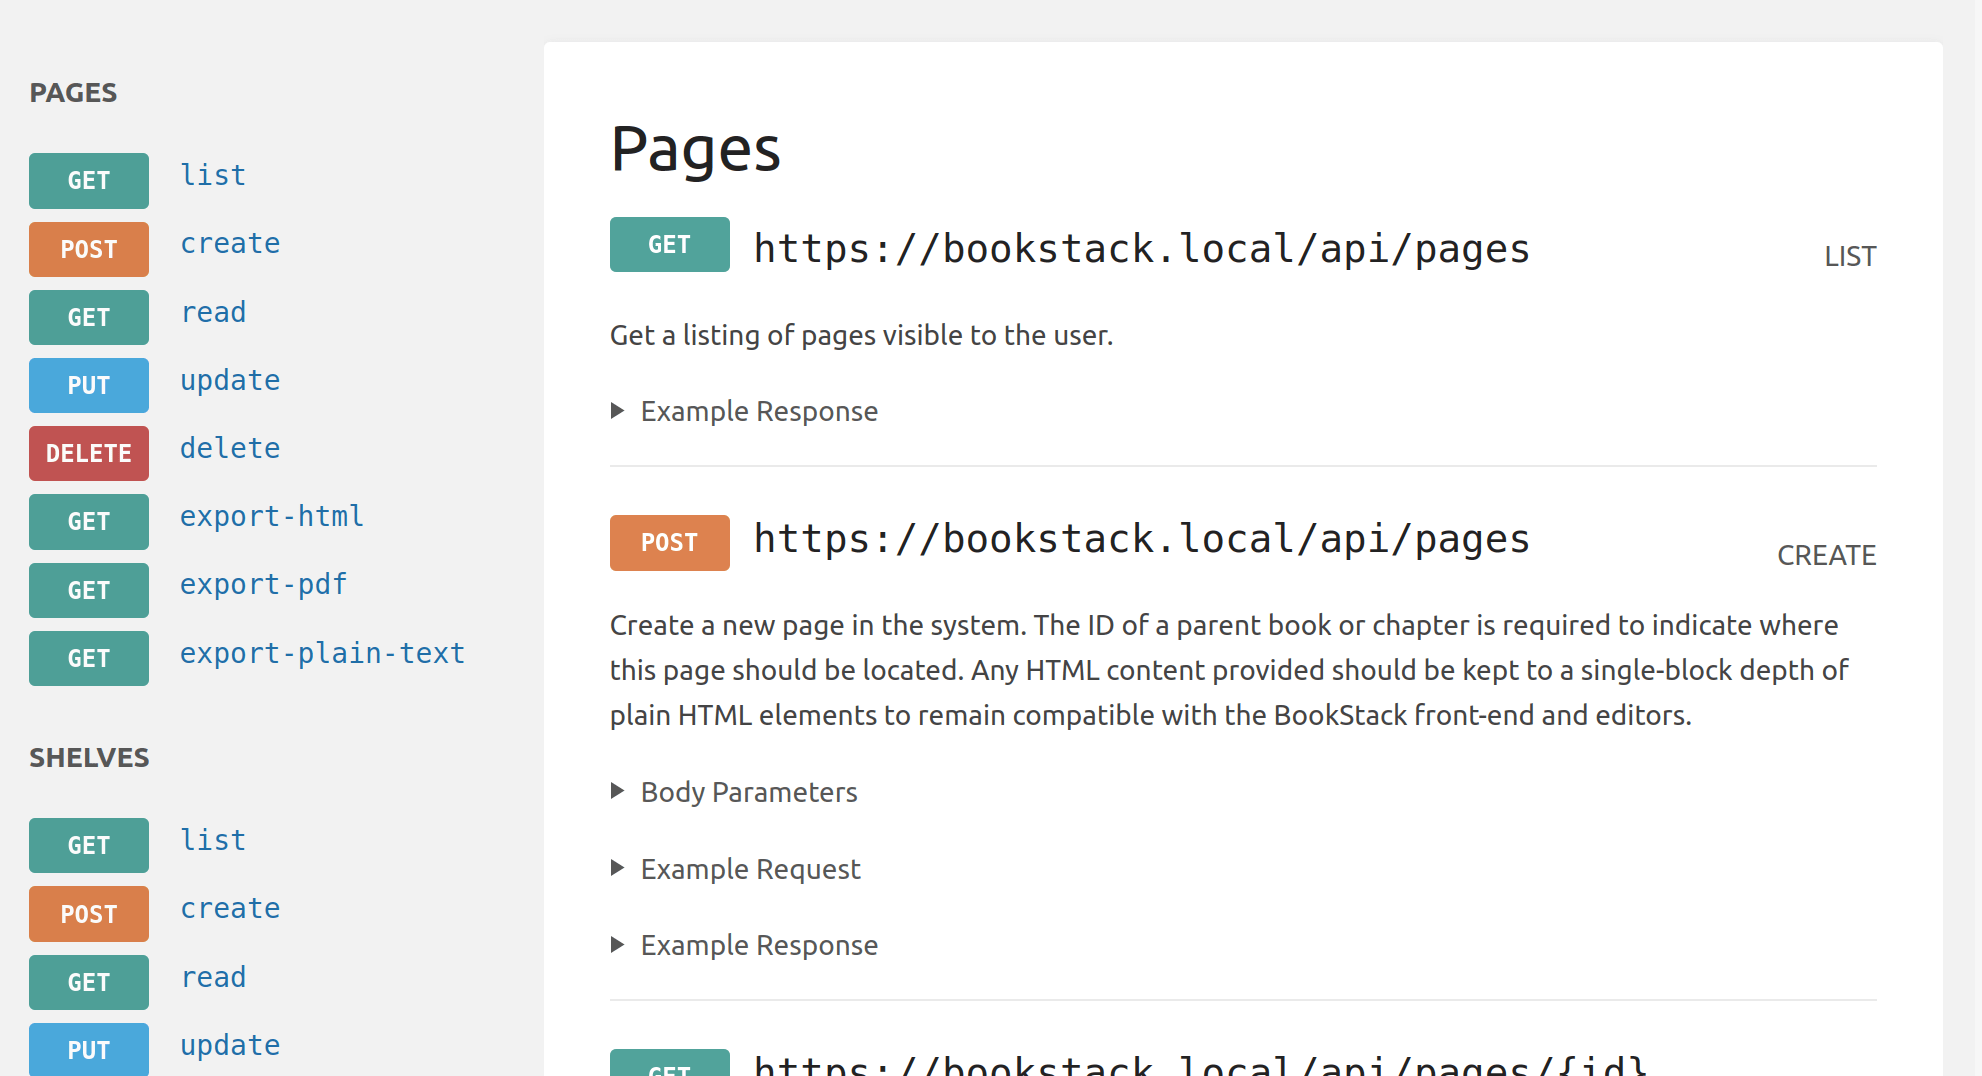Jump to the Pages update endpoint
The width and height of the screenshot is (1982, 1076).
click(230, 381)
